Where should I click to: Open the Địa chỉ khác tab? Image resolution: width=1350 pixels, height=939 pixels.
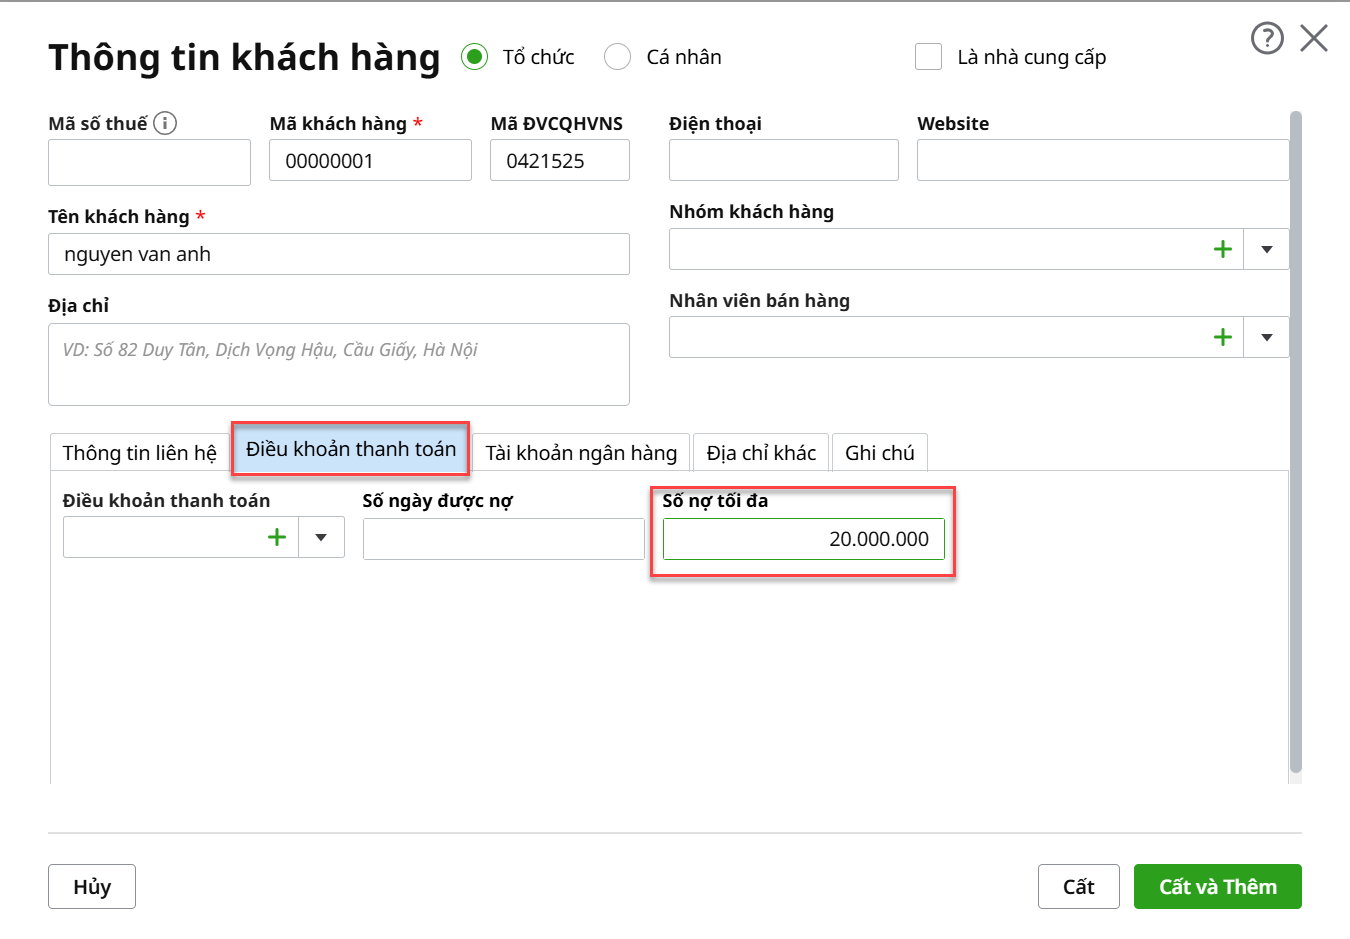point(761,453)
